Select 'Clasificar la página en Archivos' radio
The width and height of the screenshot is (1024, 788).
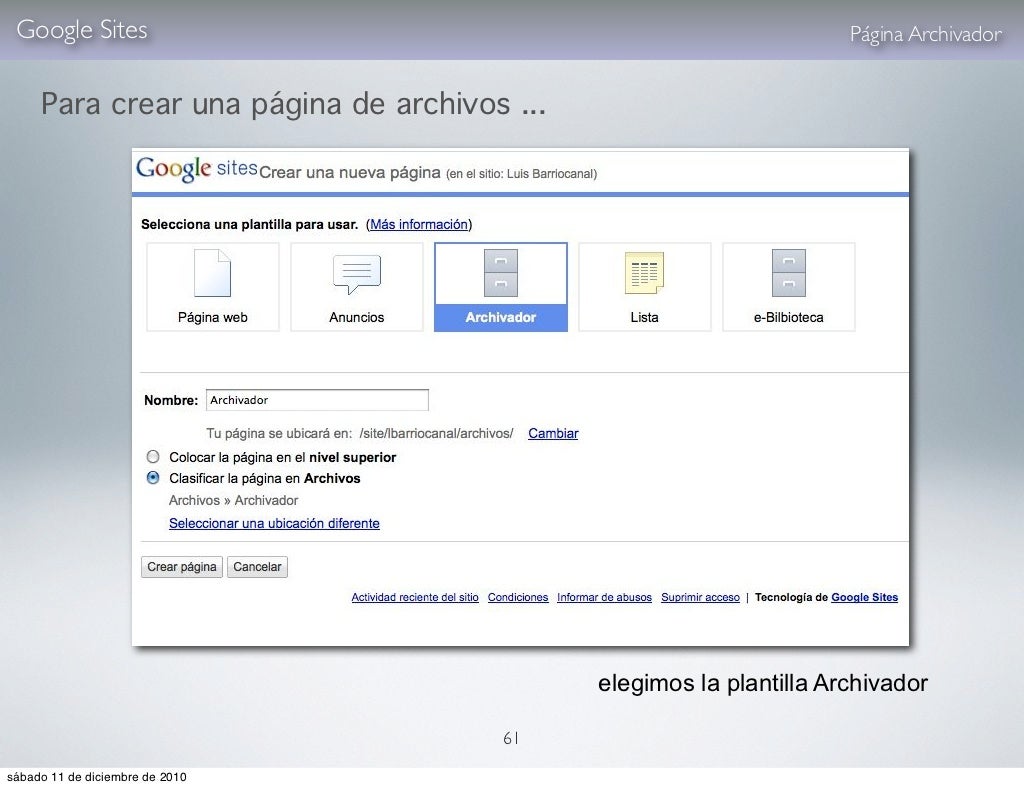(x=153, y=478)
